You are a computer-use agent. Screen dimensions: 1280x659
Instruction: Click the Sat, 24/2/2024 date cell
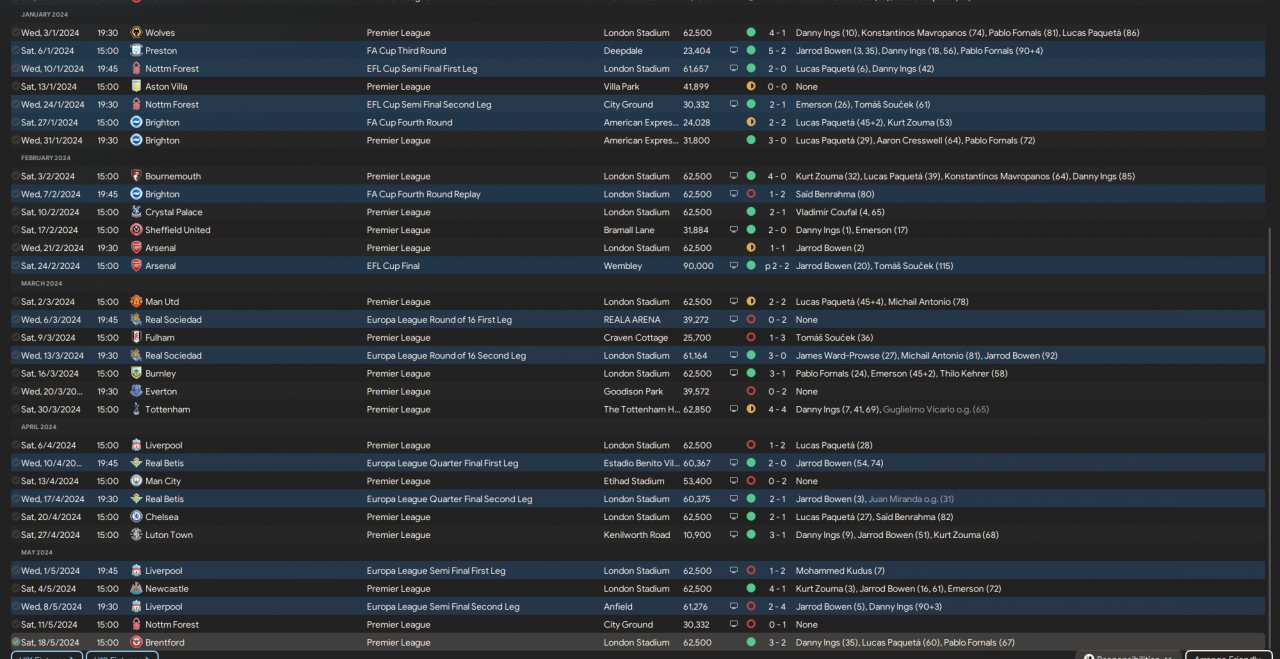click(x=49, y=267)
